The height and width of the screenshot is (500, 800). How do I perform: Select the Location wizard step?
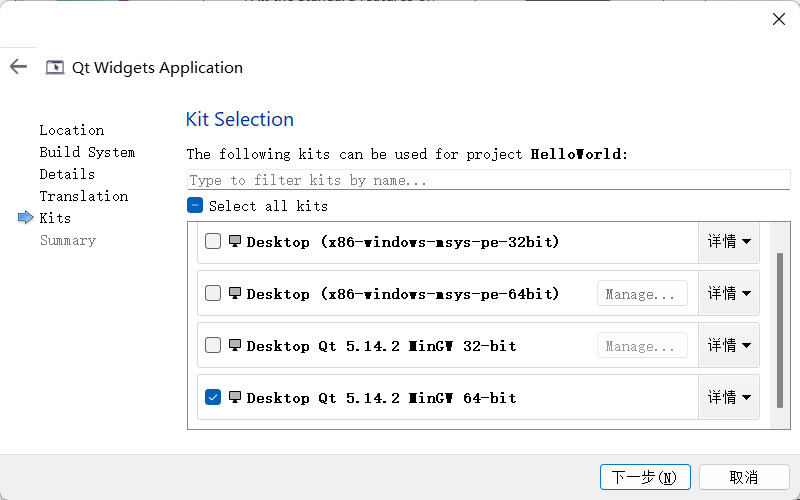(x=71, y=130)
